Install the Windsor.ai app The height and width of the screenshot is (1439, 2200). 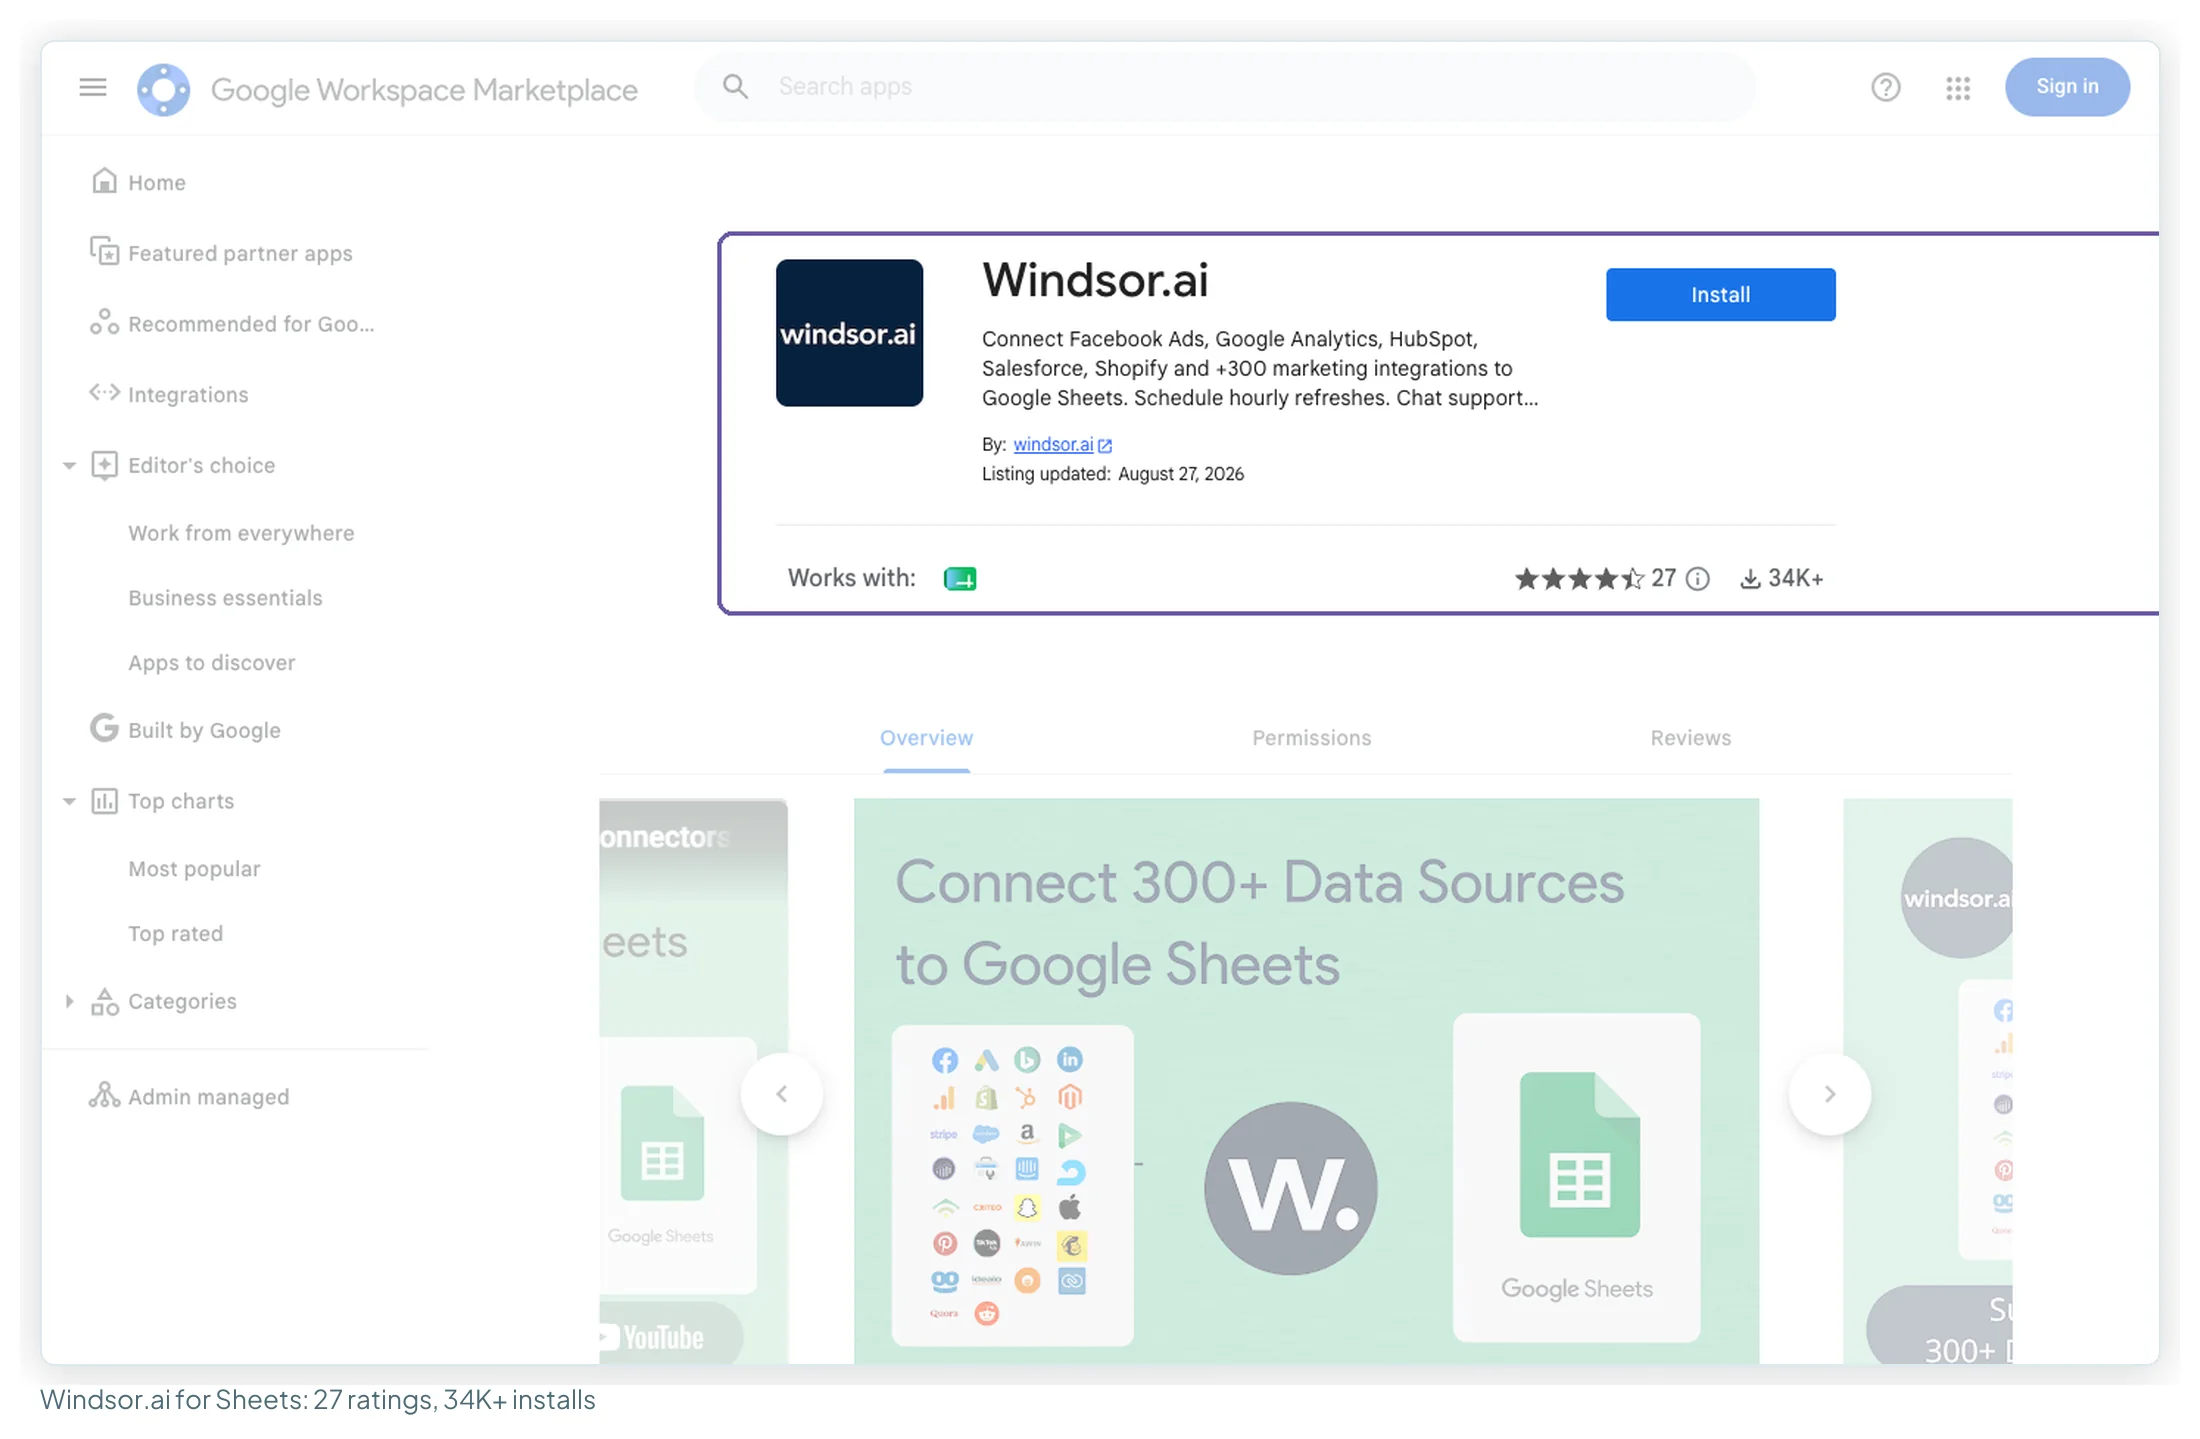[x=1720, y=294]
